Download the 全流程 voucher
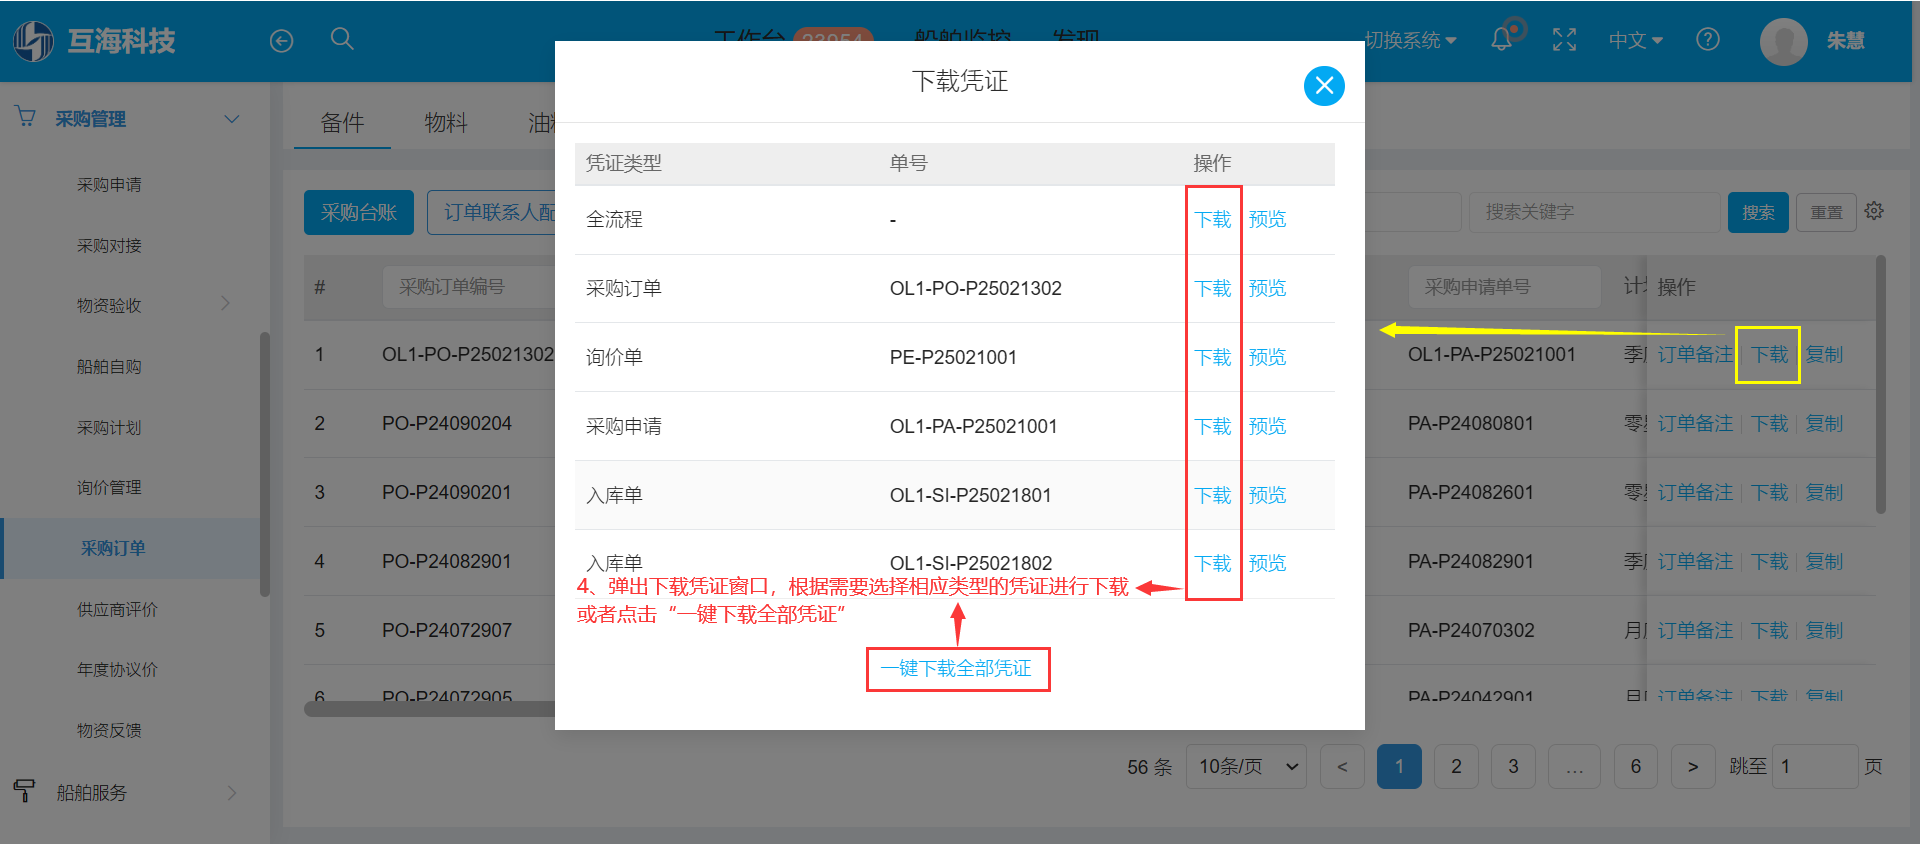 pyautogui.click(x=1213, y=219)
